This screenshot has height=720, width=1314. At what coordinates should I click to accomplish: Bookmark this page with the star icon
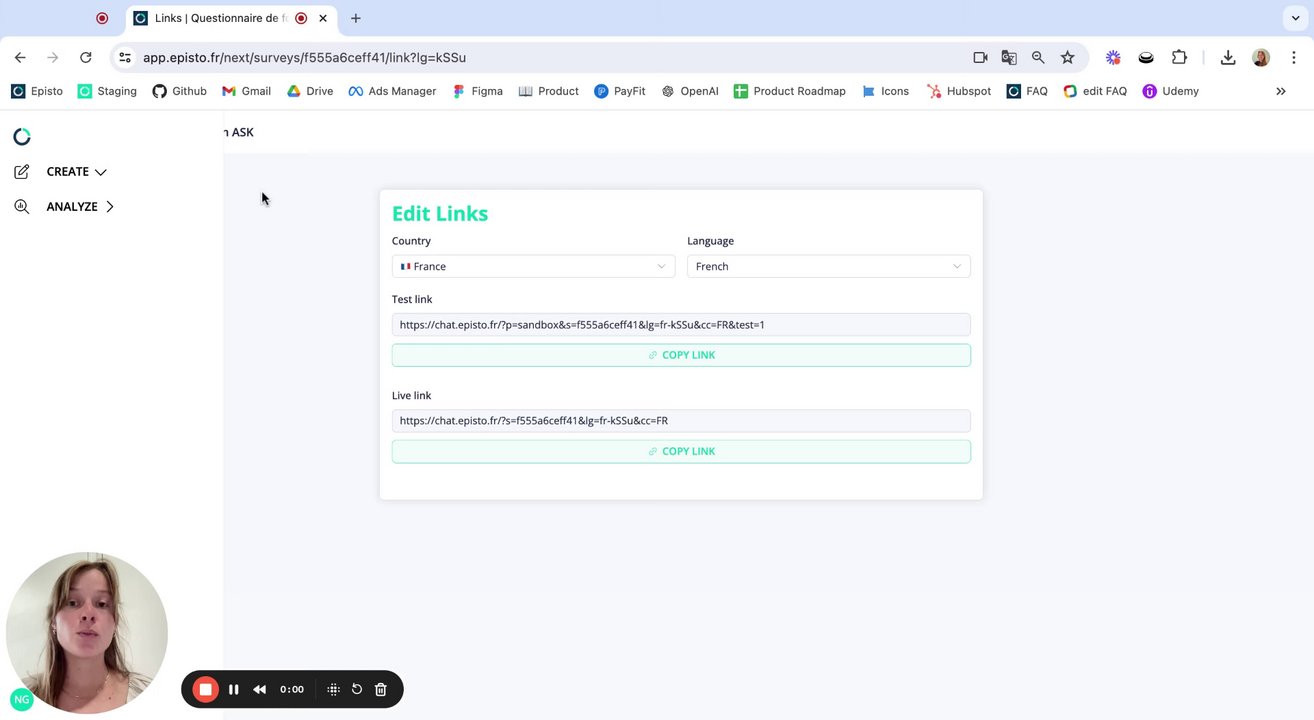click(x=1068, y=57)
